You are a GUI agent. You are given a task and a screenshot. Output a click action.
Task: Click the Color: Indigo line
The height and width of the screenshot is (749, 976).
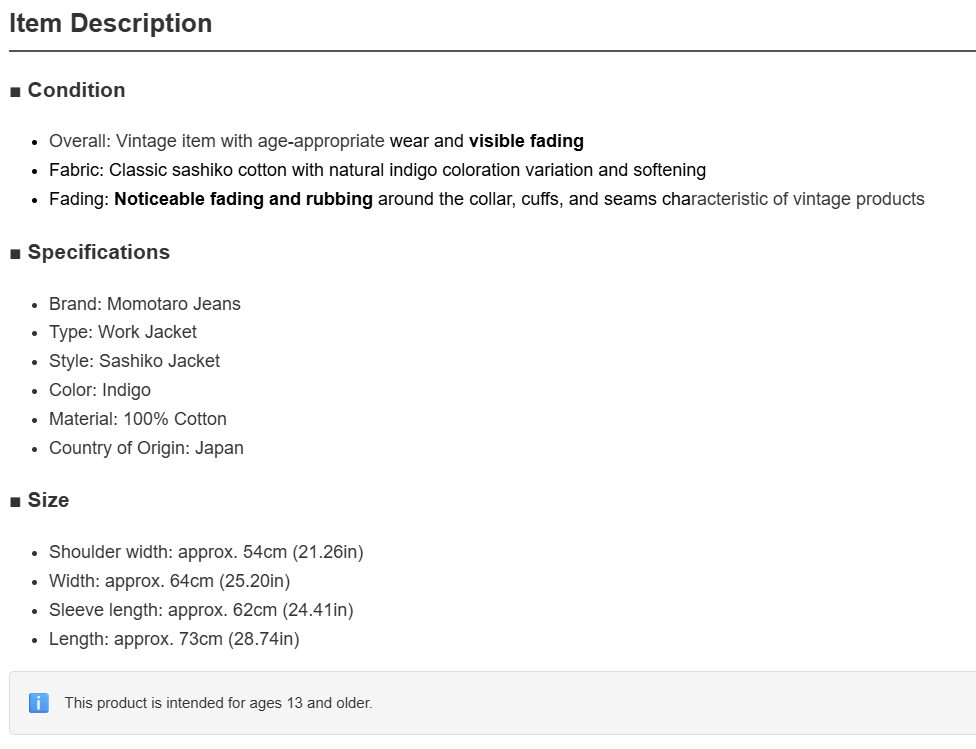pos(100,390)
